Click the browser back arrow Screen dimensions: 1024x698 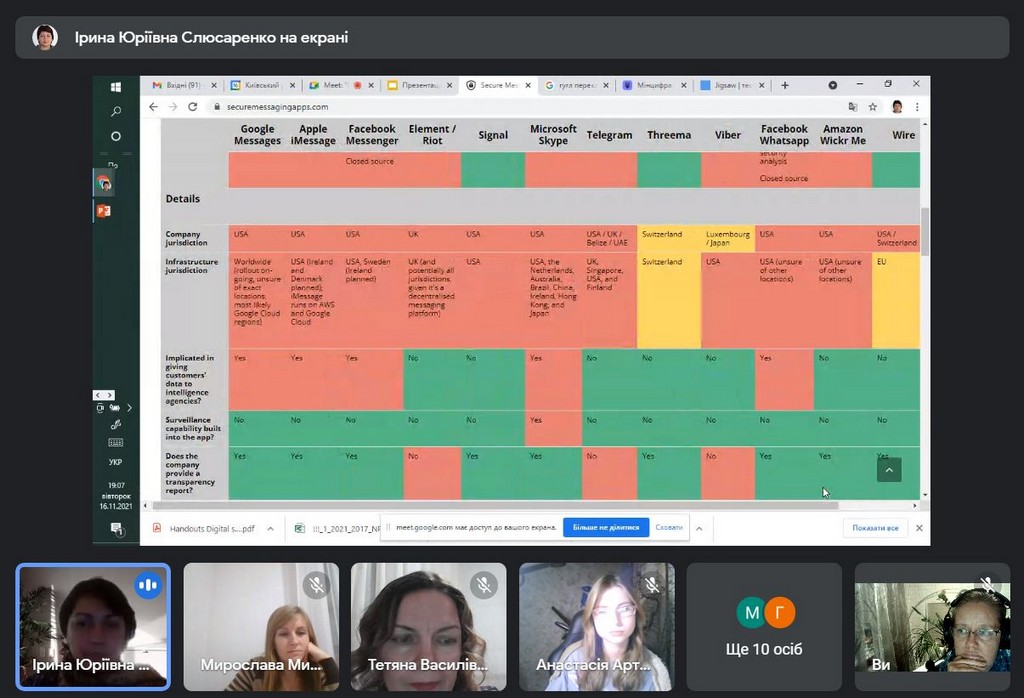pos(153,106)
